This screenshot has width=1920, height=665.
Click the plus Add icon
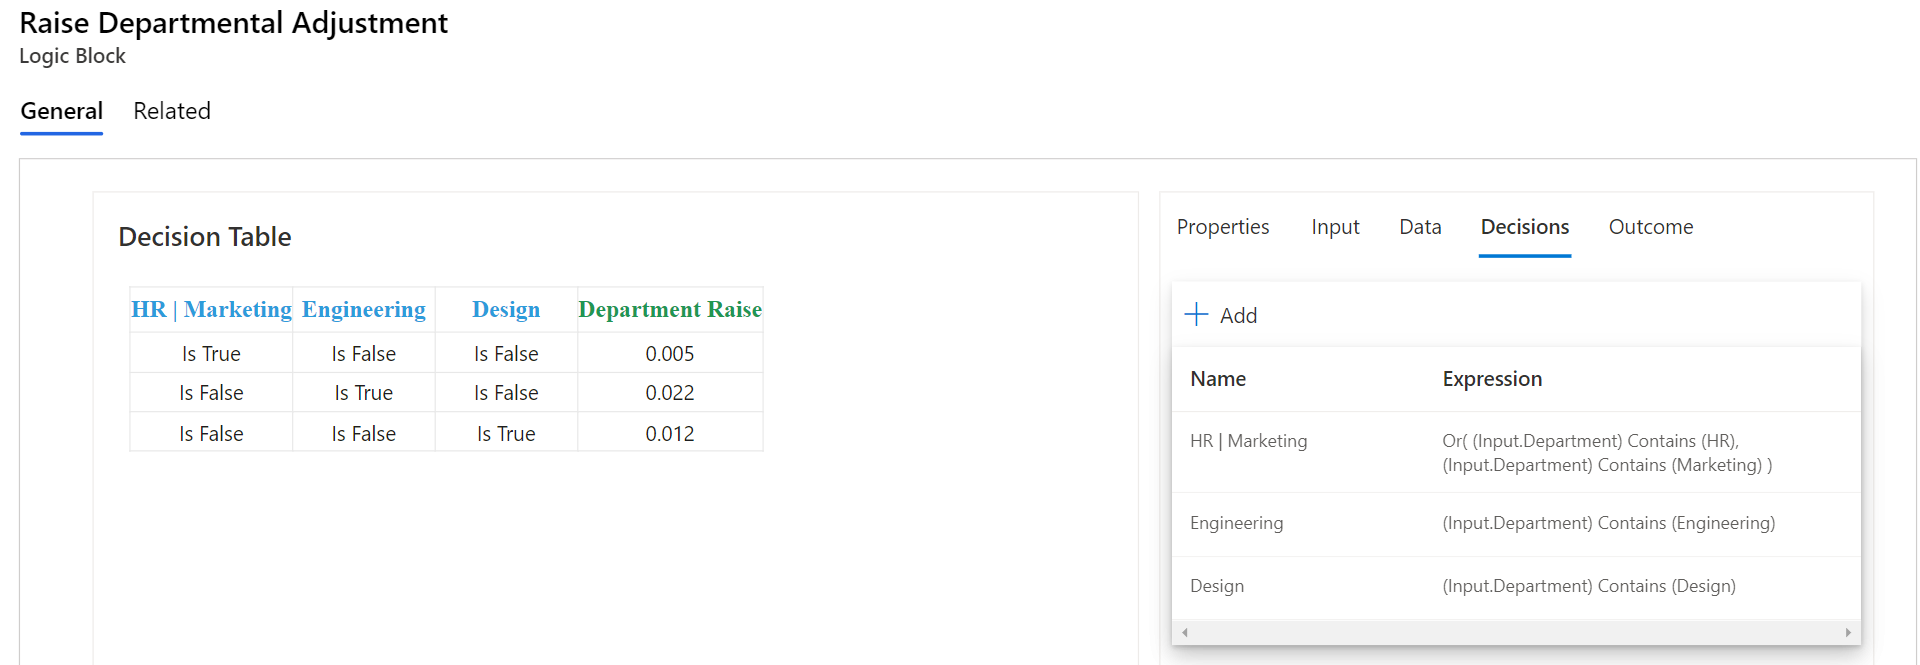point(1196,315)
